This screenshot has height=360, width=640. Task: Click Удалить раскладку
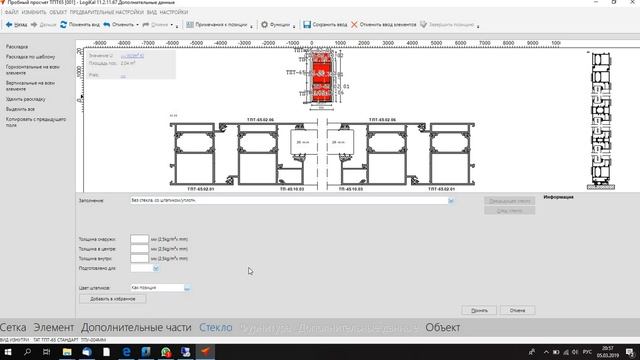25,99
